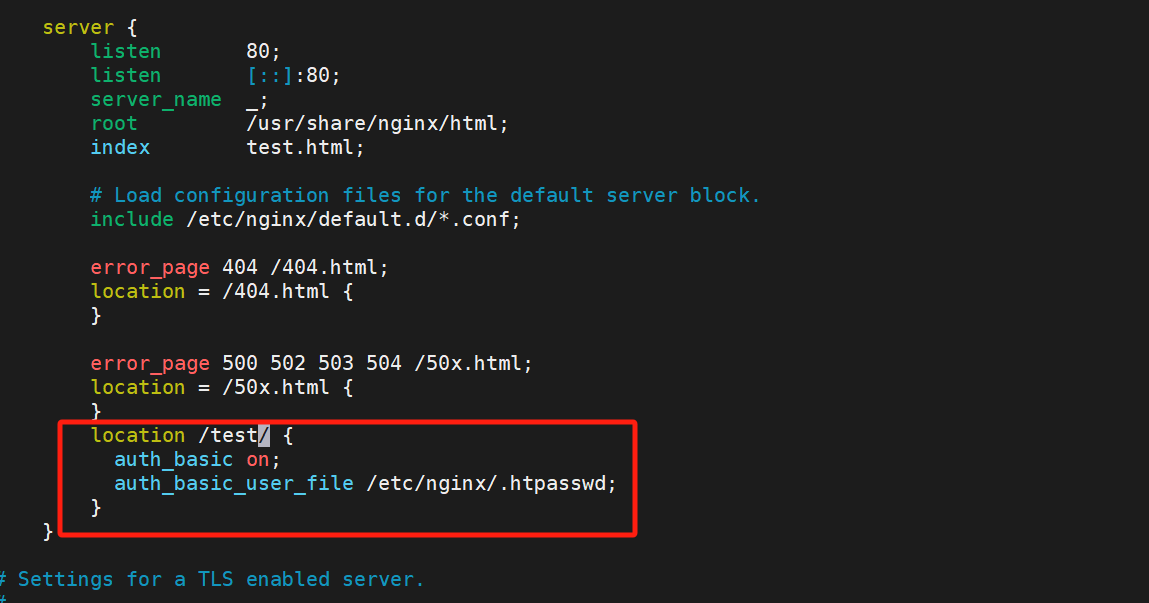Image resolution: width=1149 pixels, height=603 pixels.
Task: Click the 'include' directive keyword
Action: [x=132, y=219]
